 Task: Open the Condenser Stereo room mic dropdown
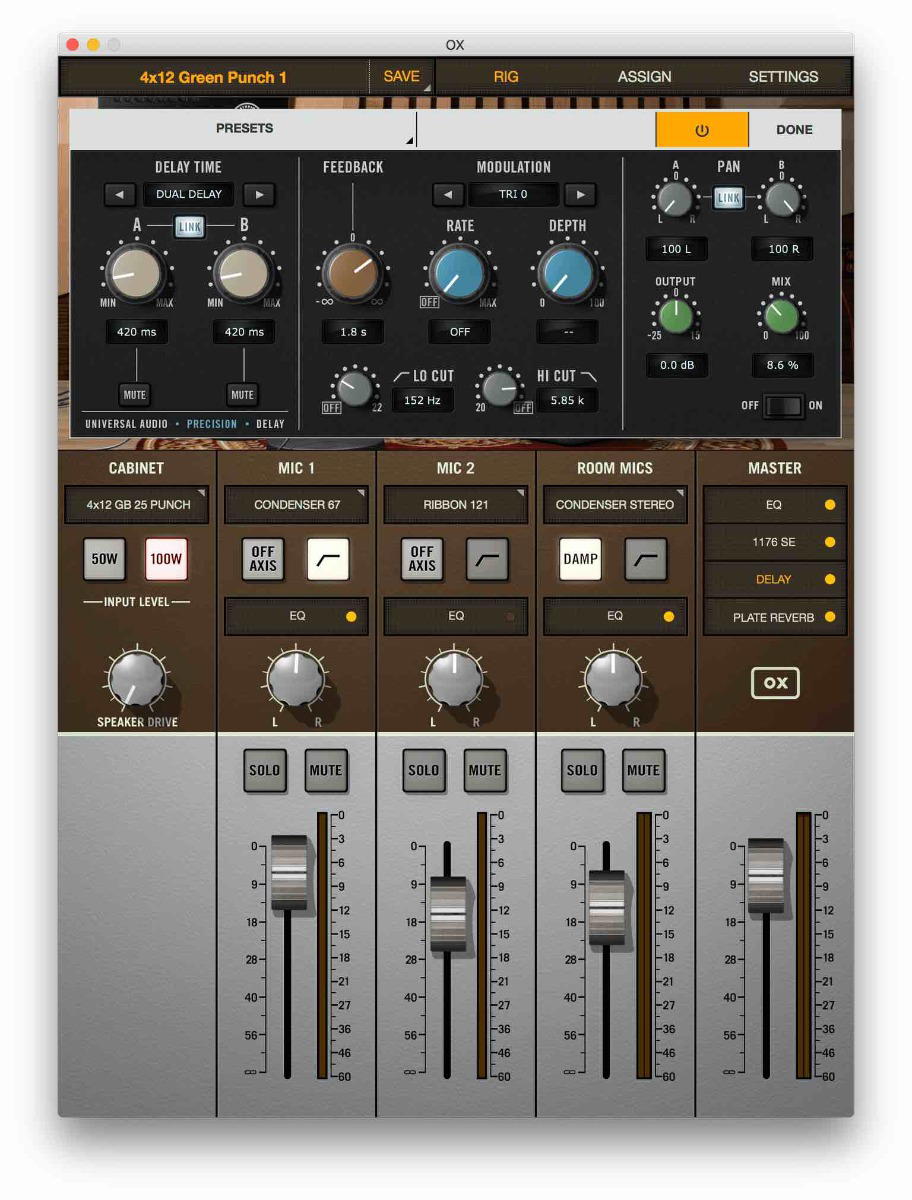(615, 505)
